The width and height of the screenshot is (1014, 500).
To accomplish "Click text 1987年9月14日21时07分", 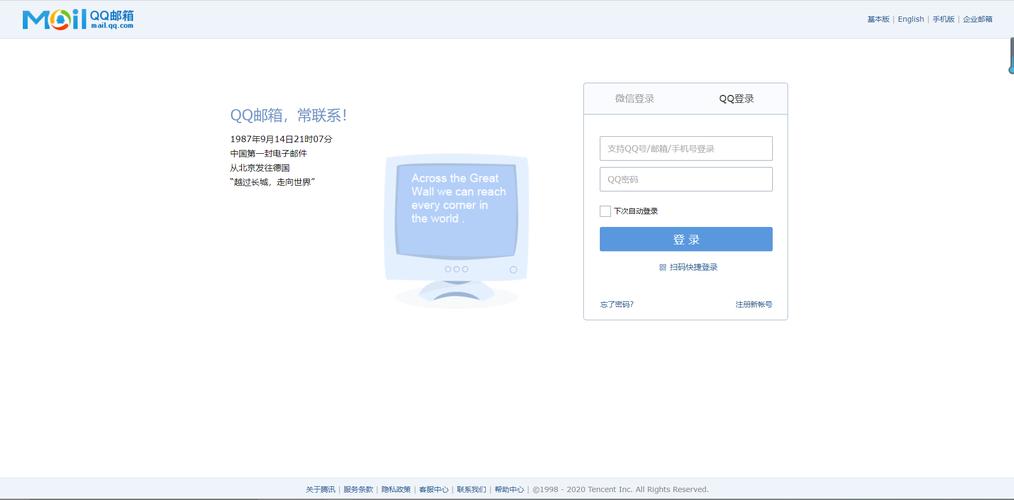I will pyautogui.click(x=281, y=139).
